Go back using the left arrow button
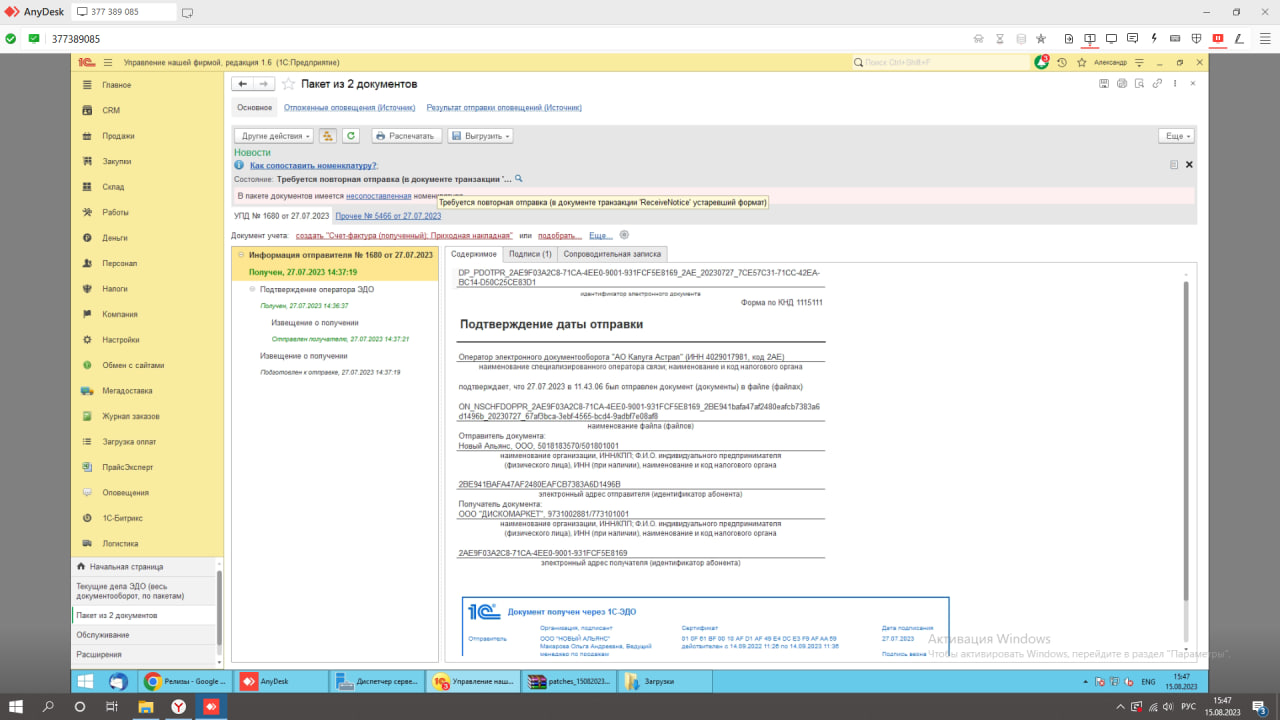Screen dimensions: 1280x720 pos(242,84)
